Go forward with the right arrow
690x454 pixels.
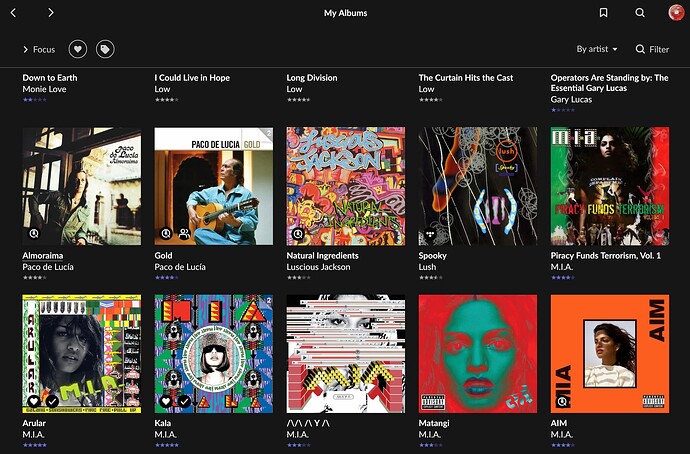click(51, 12)
